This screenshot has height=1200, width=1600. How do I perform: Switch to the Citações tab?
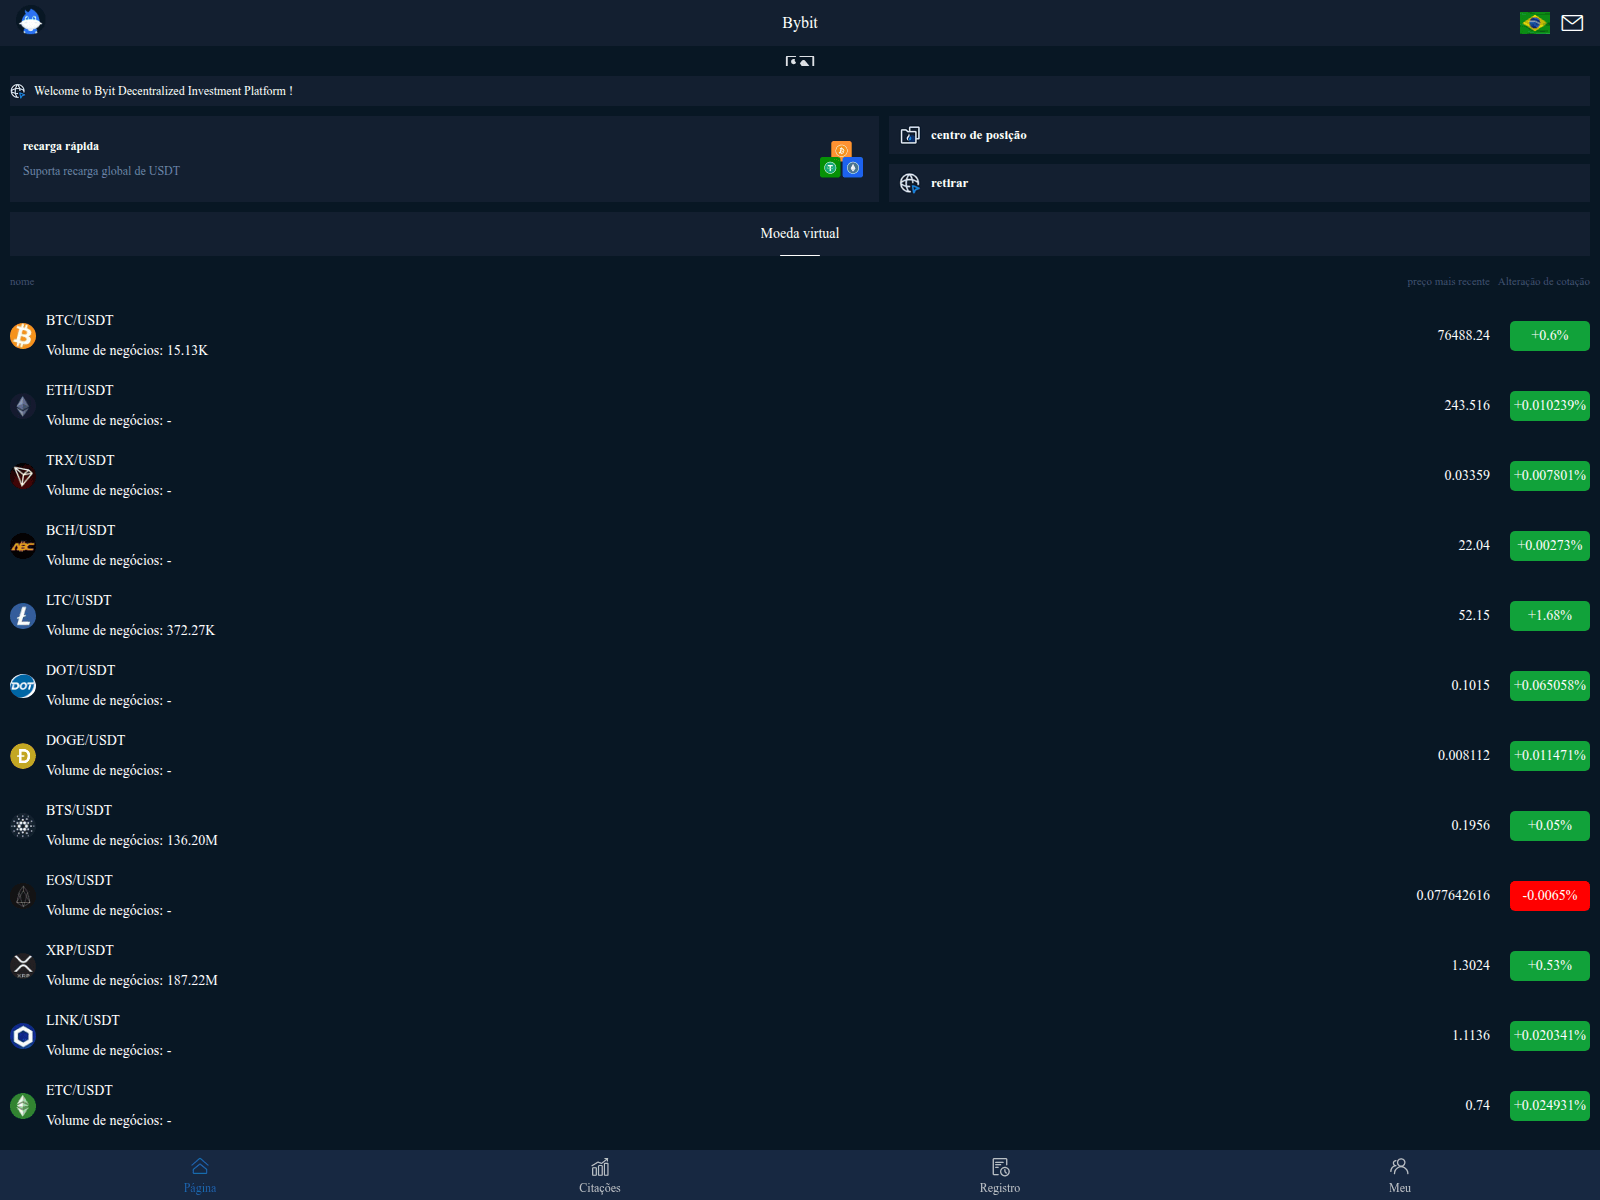(x=600, y=1175)
